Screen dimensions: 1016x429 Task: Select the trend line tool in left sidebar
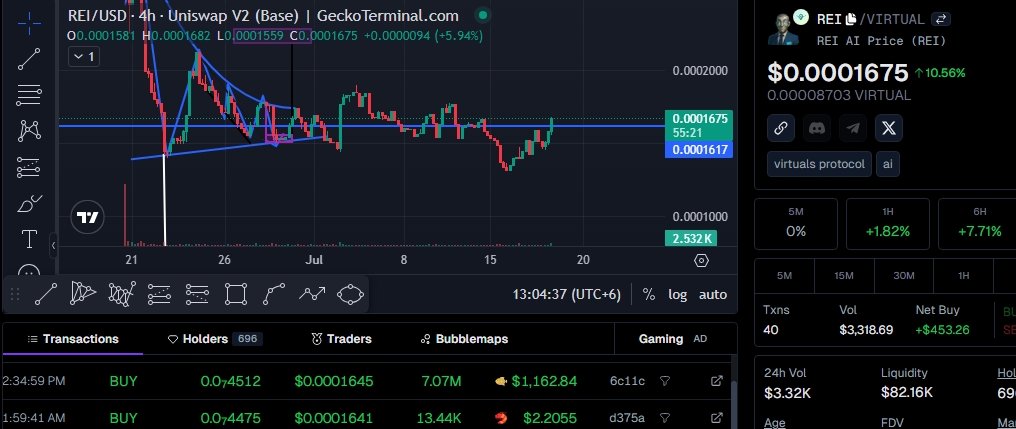[x=29, y=59]
